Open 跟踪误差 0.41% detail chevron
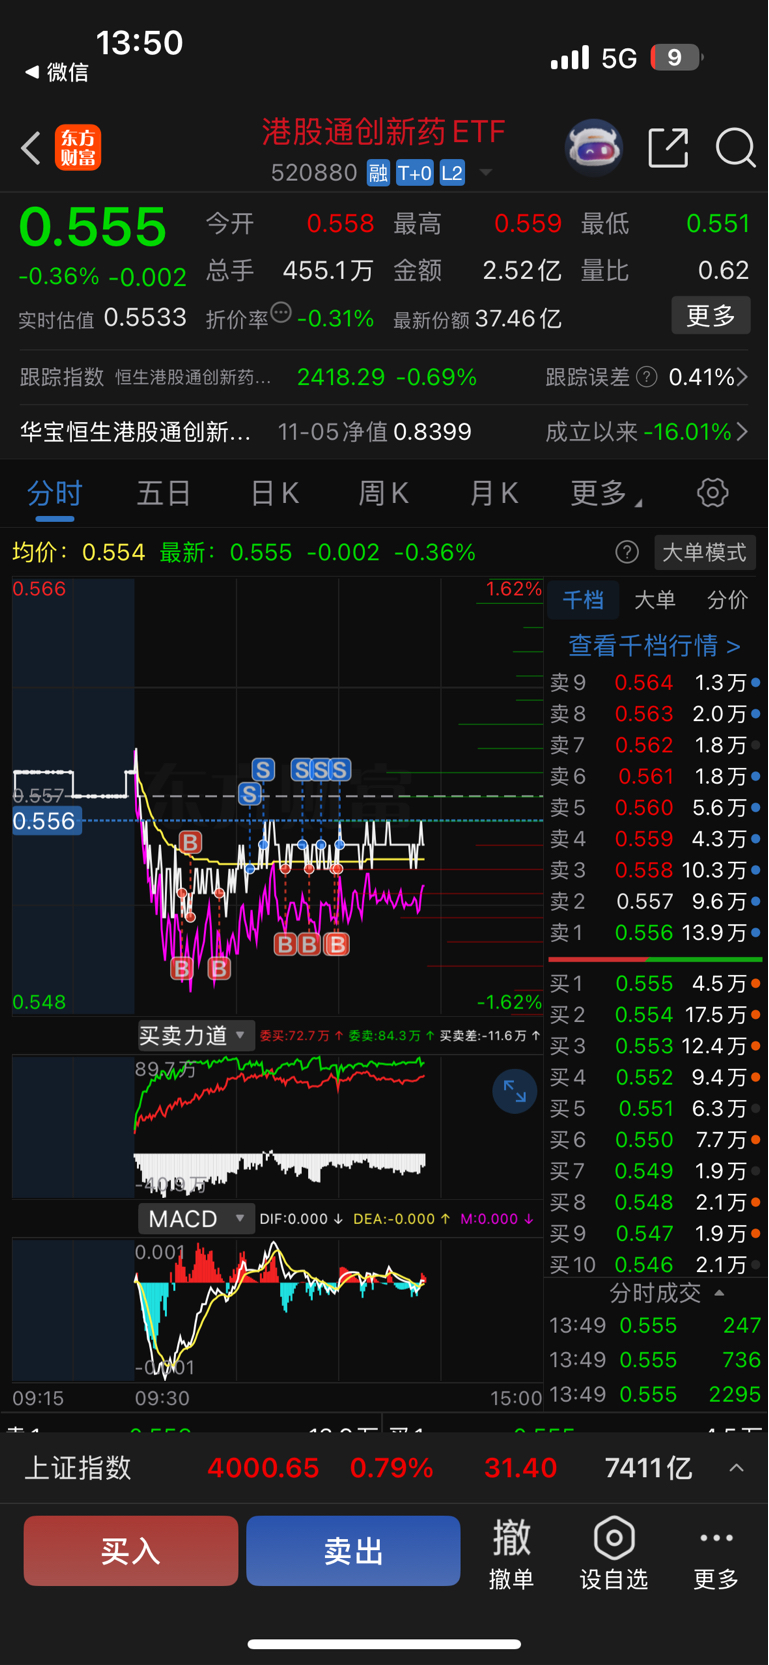This screenshot has height=1665, width=769. [742, 377]
